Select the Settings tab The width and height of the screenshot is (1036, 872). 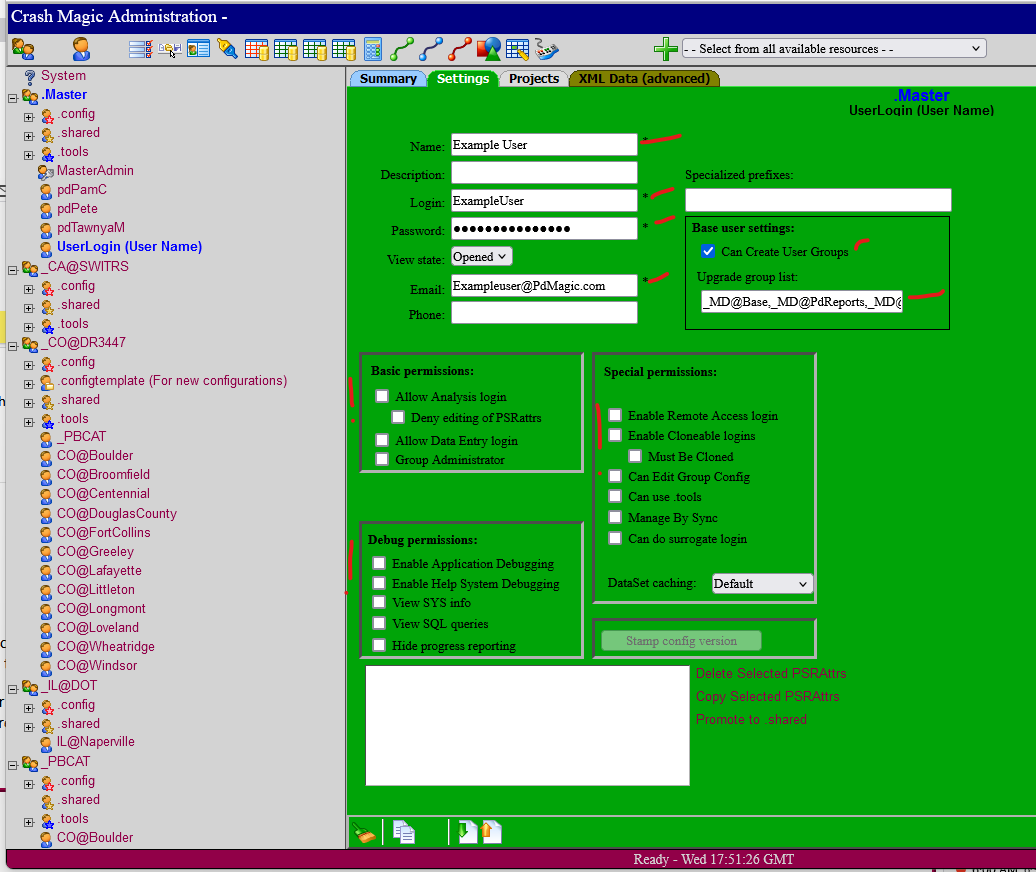(x=463, y=79)
